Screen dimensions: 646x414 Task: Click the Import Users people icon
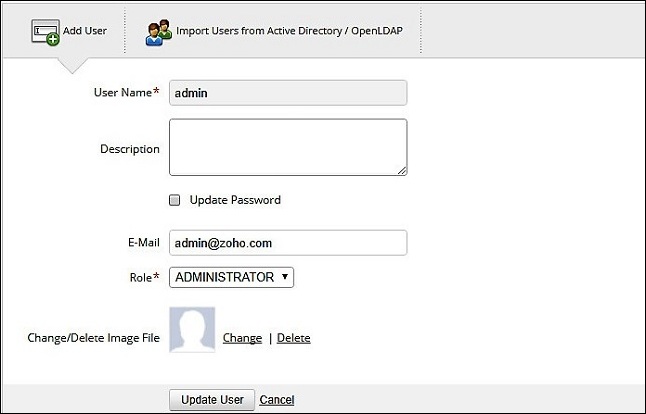click(x=159, y=32)
